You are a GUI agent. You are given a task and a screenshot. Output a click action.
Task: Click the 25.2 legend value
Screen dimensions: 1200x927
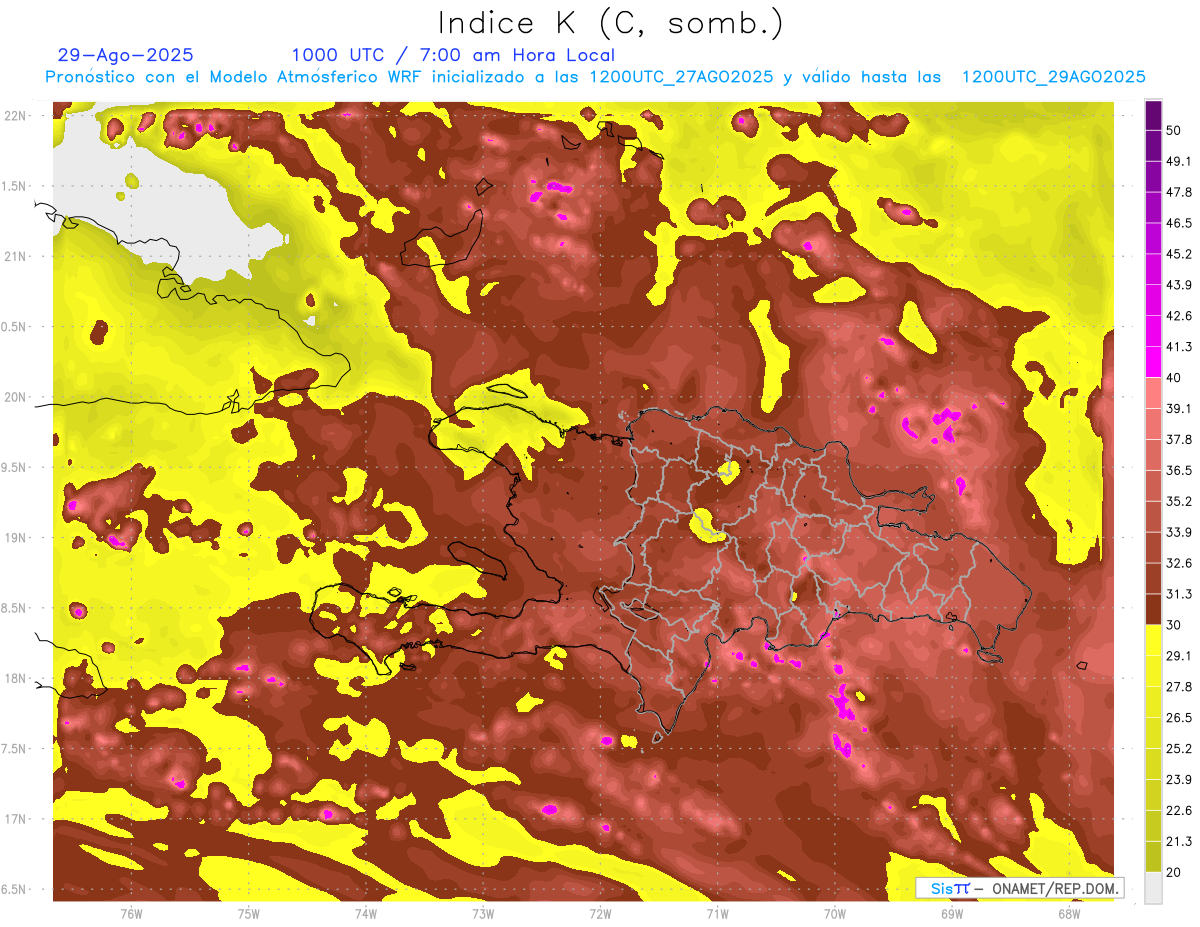(x=1178, y=748)
